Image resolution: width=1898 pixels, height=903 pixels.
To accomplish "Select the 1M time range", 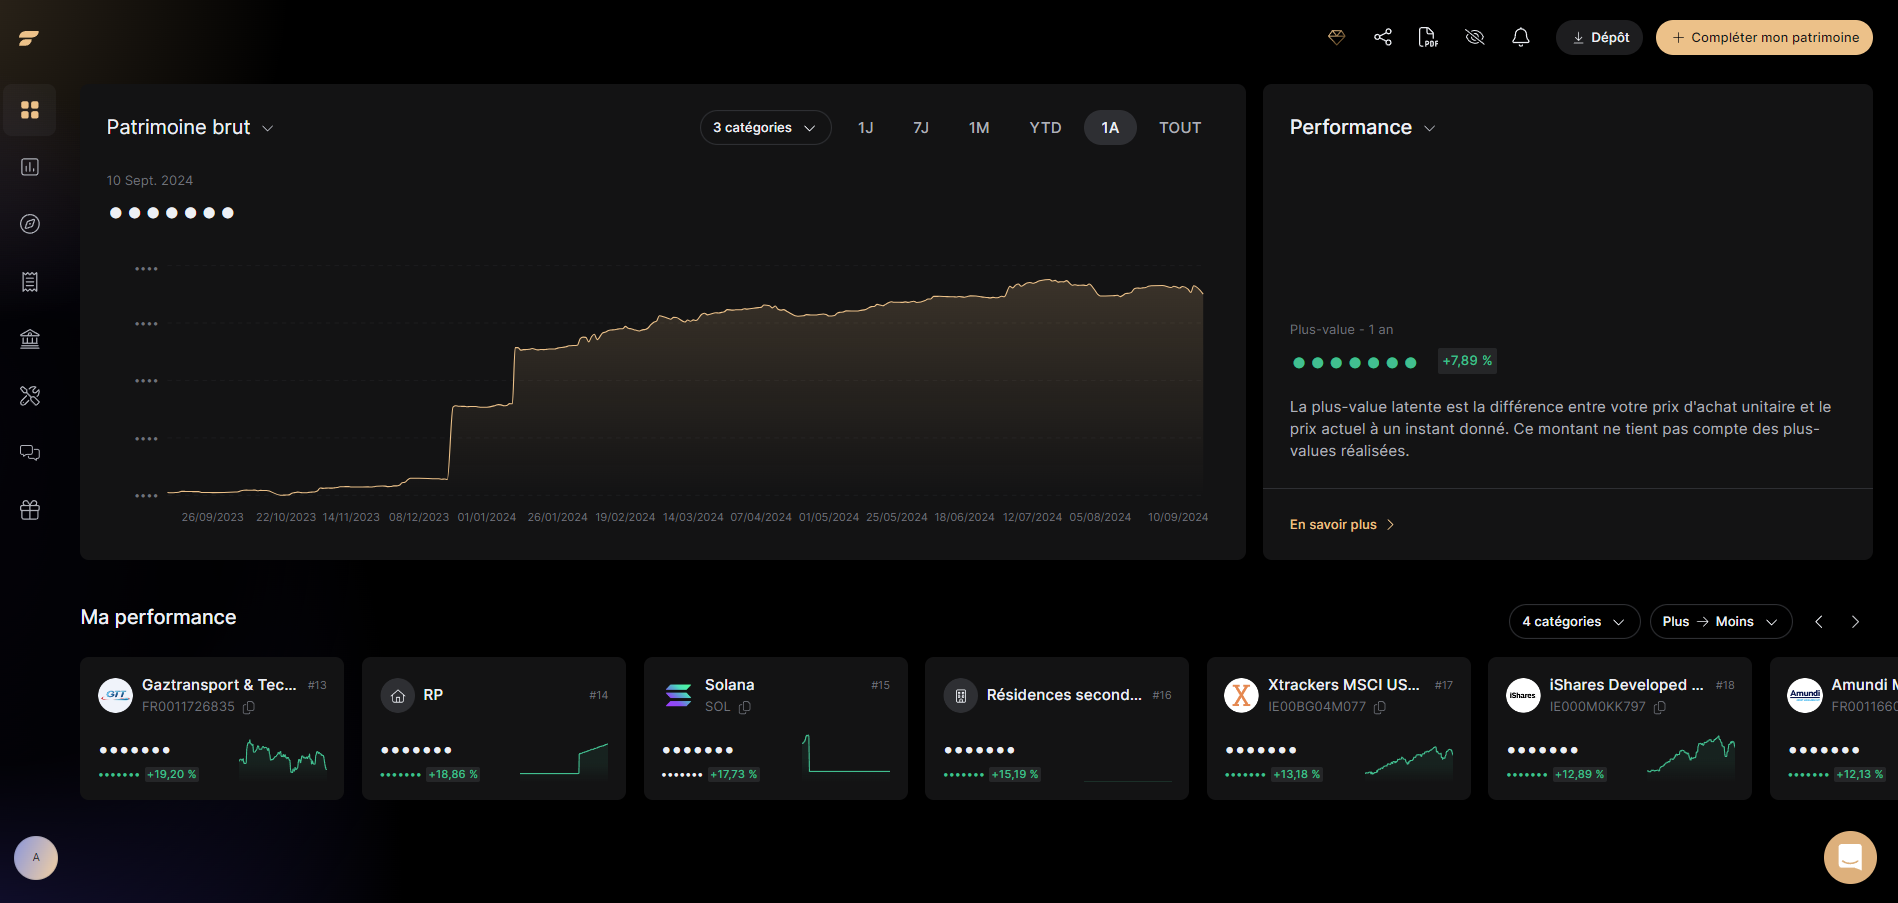I will [979, 128].
